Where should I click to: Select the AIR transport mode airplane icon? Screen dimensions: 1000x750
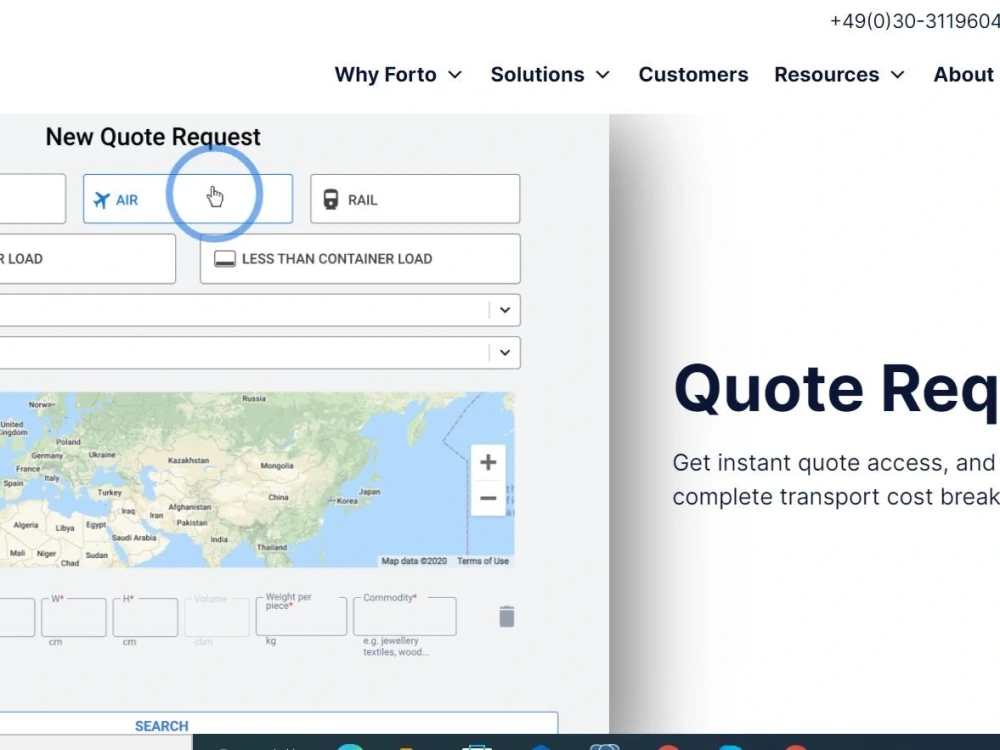click(101, 200)
